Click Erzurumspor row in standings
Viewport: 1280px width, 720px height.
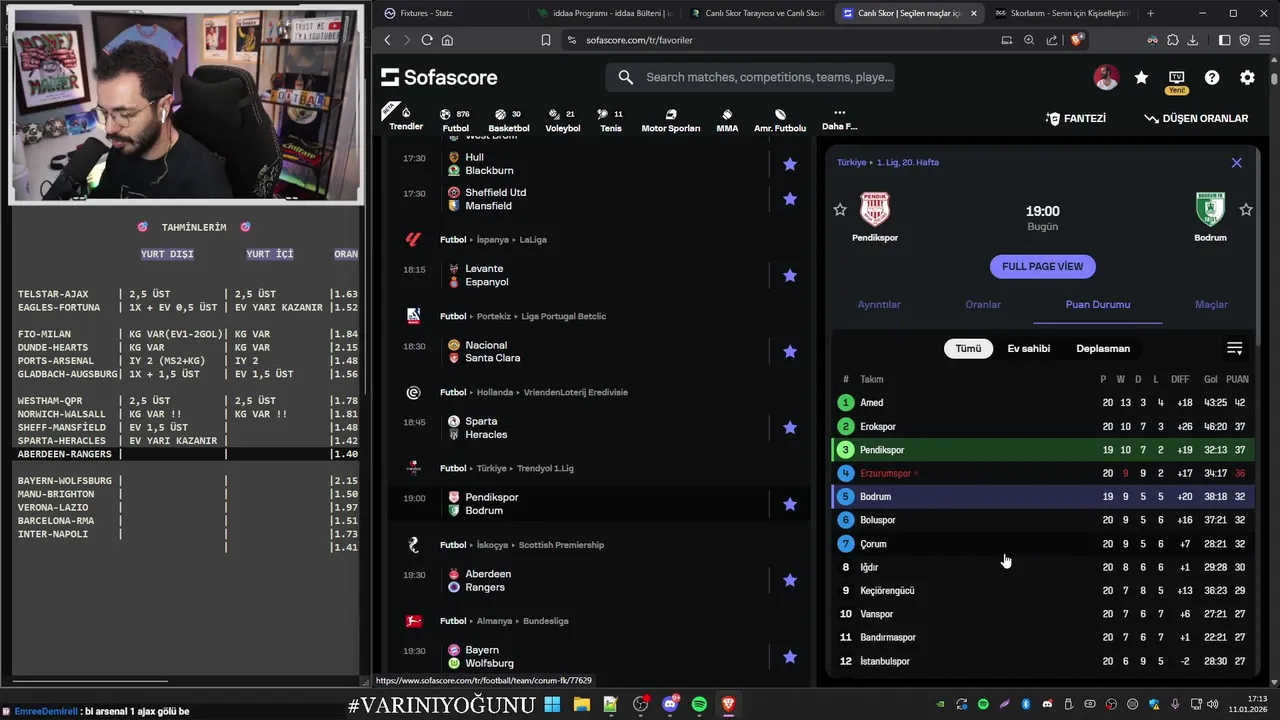click(1043, 473)
